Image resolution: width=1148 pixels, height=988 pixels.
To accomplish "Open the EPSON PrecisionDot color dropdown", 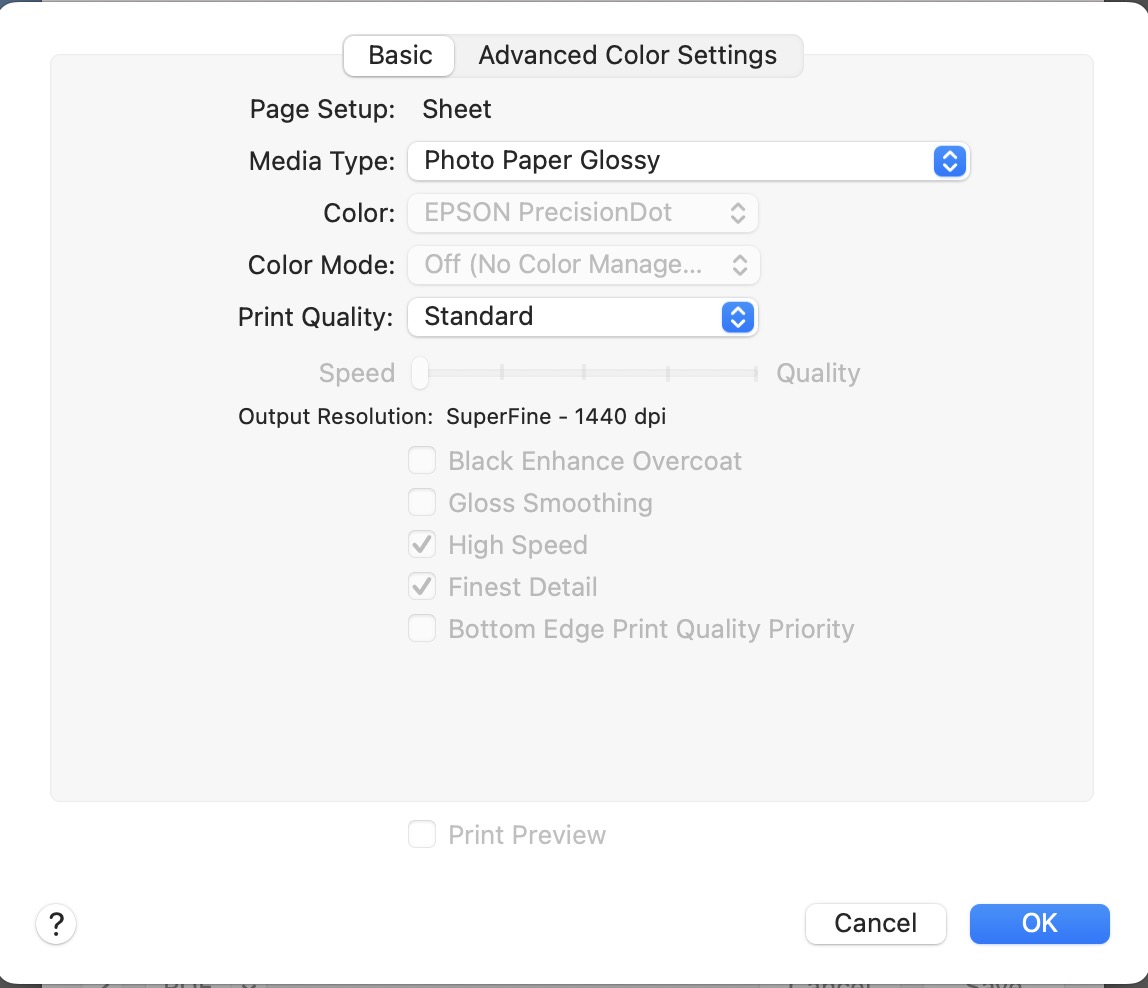I will coord(583,213).
